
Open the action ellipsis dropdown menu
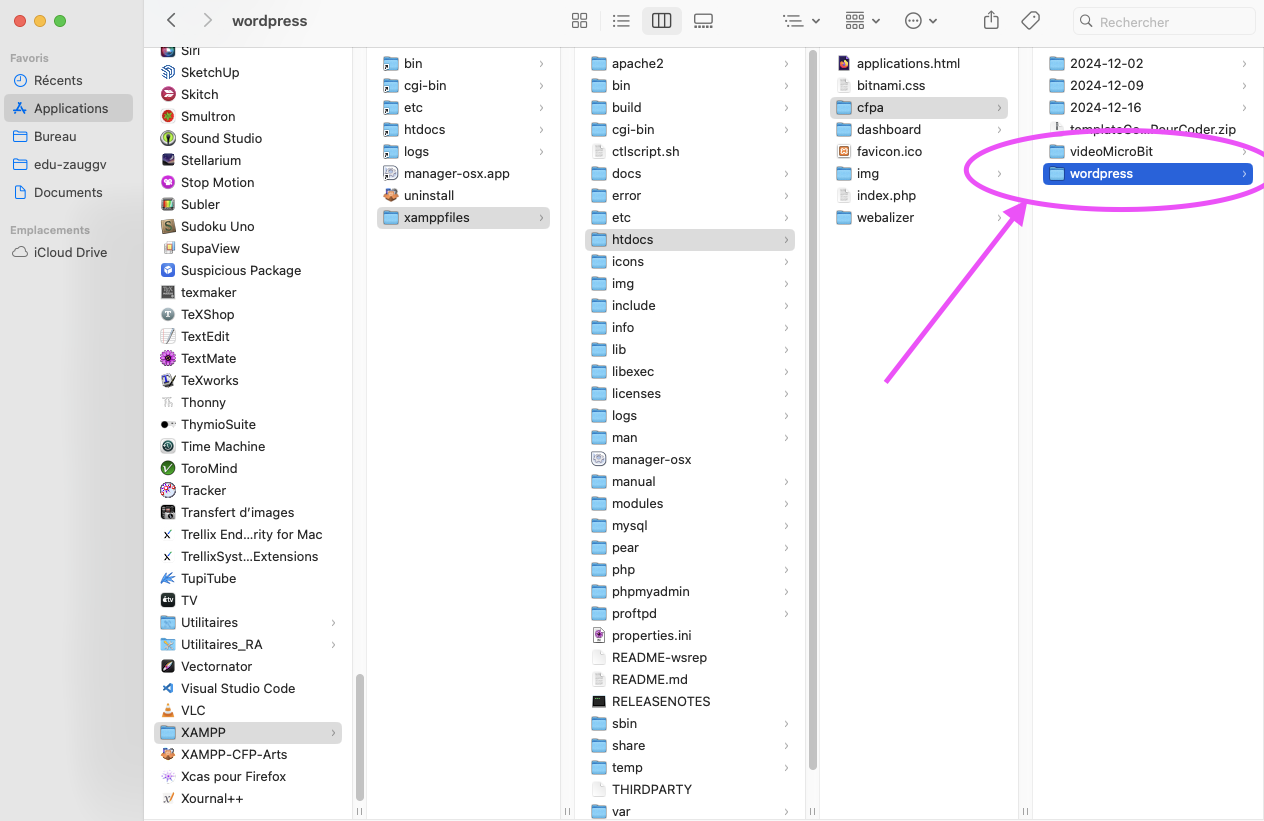click(921, 21)
